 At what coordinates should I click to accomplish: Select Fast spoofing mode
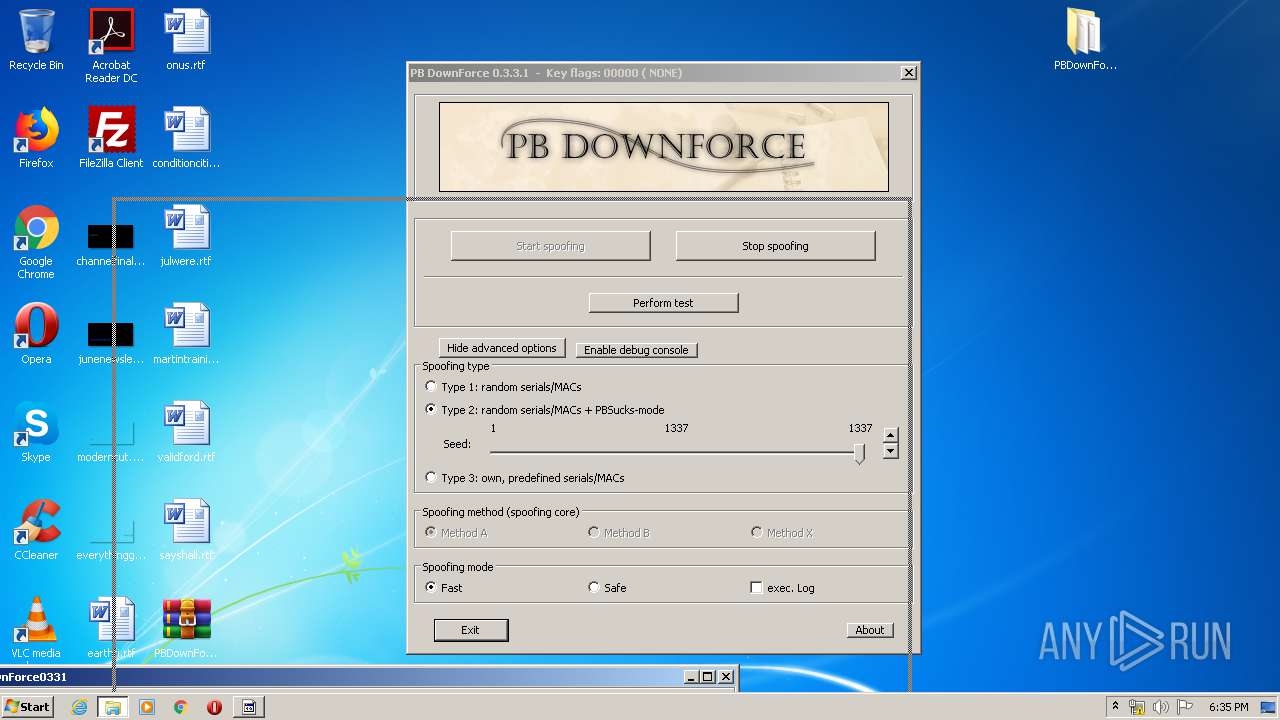click(431, 588)
